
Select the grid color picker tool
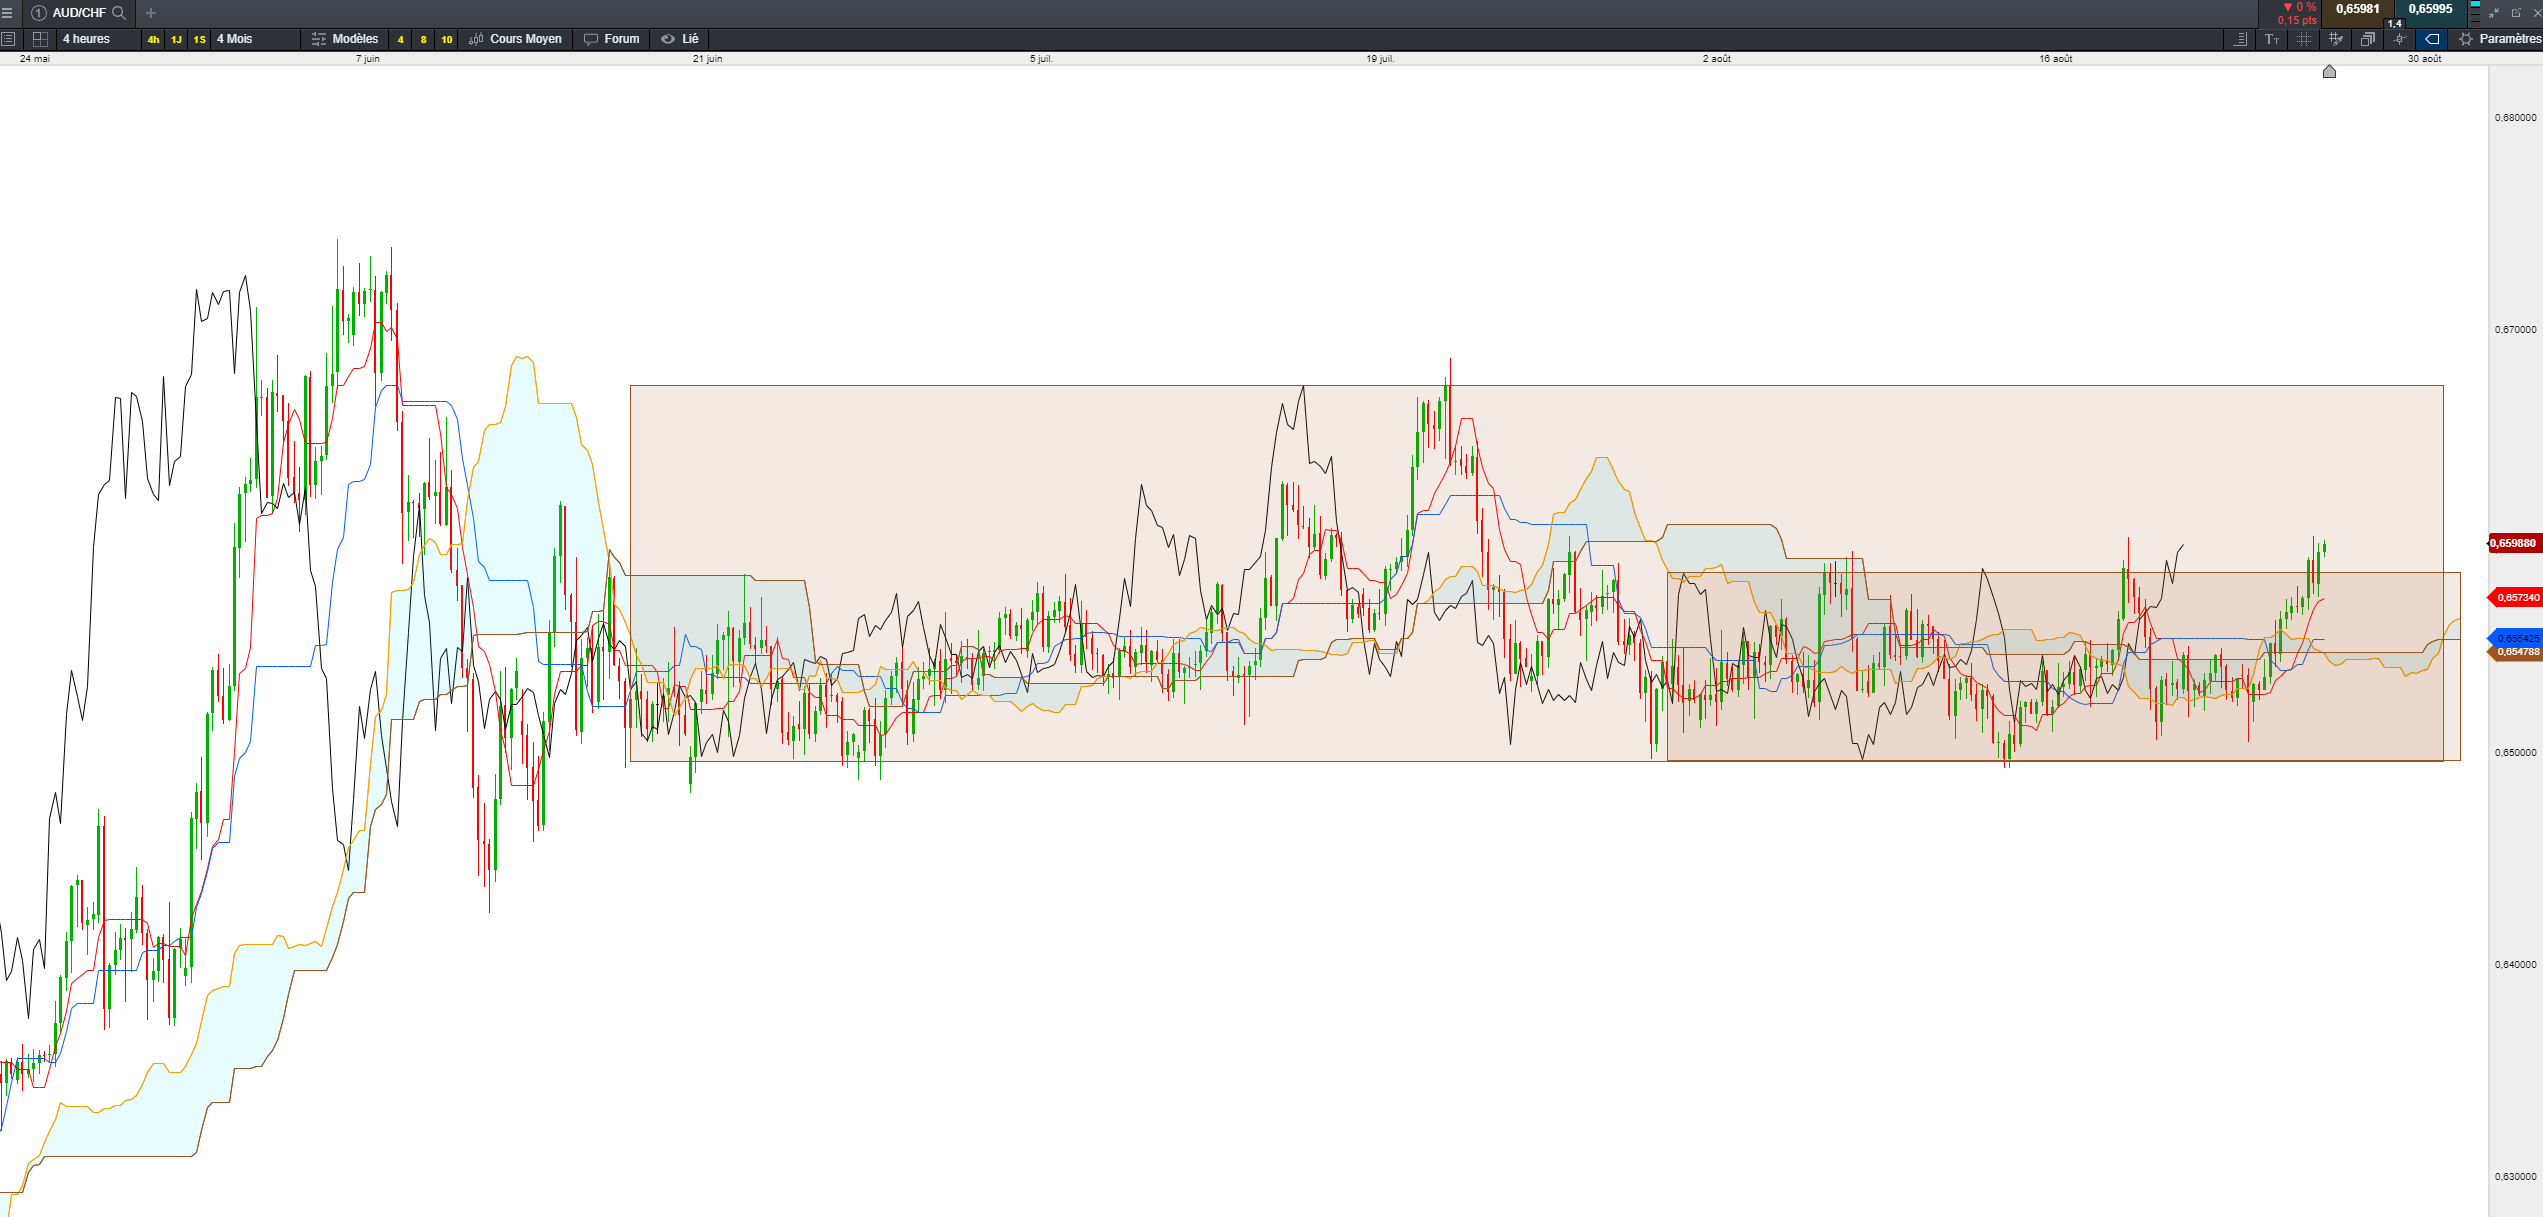pos(2336,39)
